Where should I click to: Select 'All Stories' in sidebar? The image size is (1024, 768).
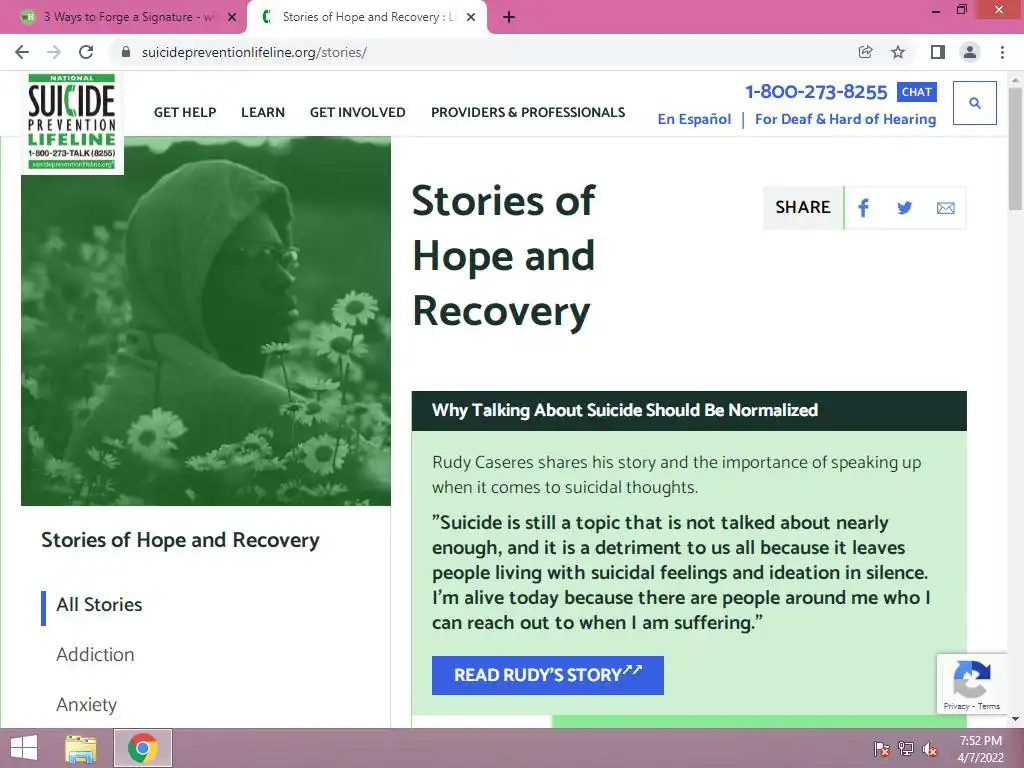99,605
